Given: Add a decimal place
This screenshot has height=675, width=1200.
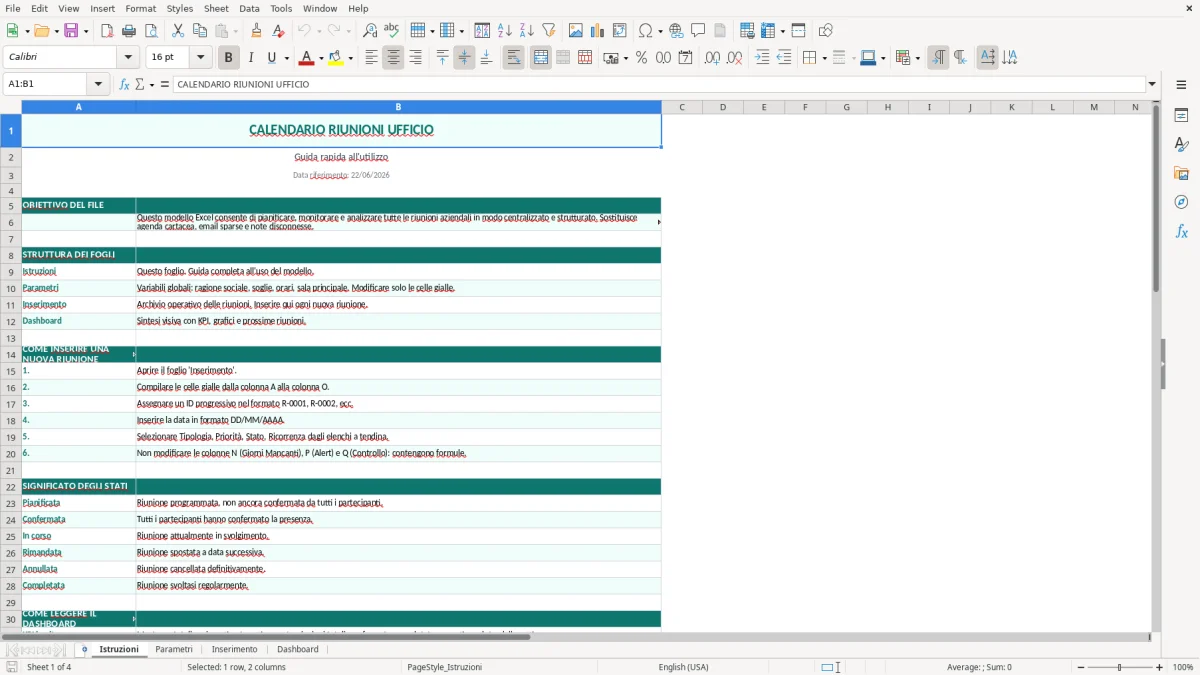Looking at the screenshot, I should [712, 58].
